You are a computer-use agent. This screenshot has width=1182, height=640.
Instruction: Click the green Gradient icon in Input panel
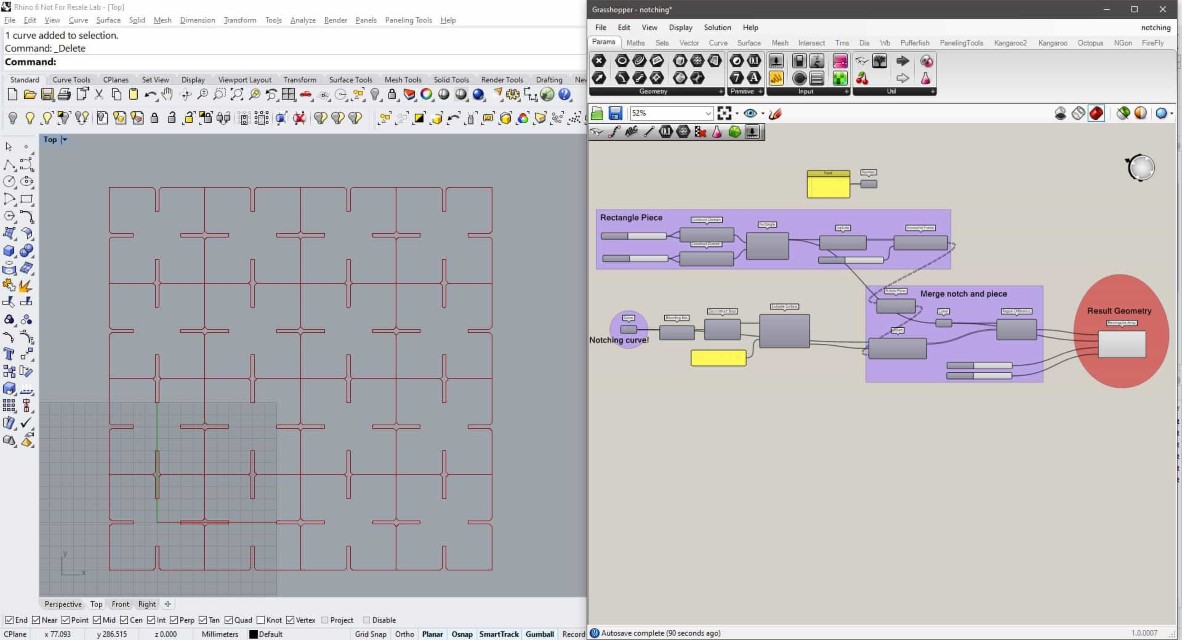(x=840, y=78)
